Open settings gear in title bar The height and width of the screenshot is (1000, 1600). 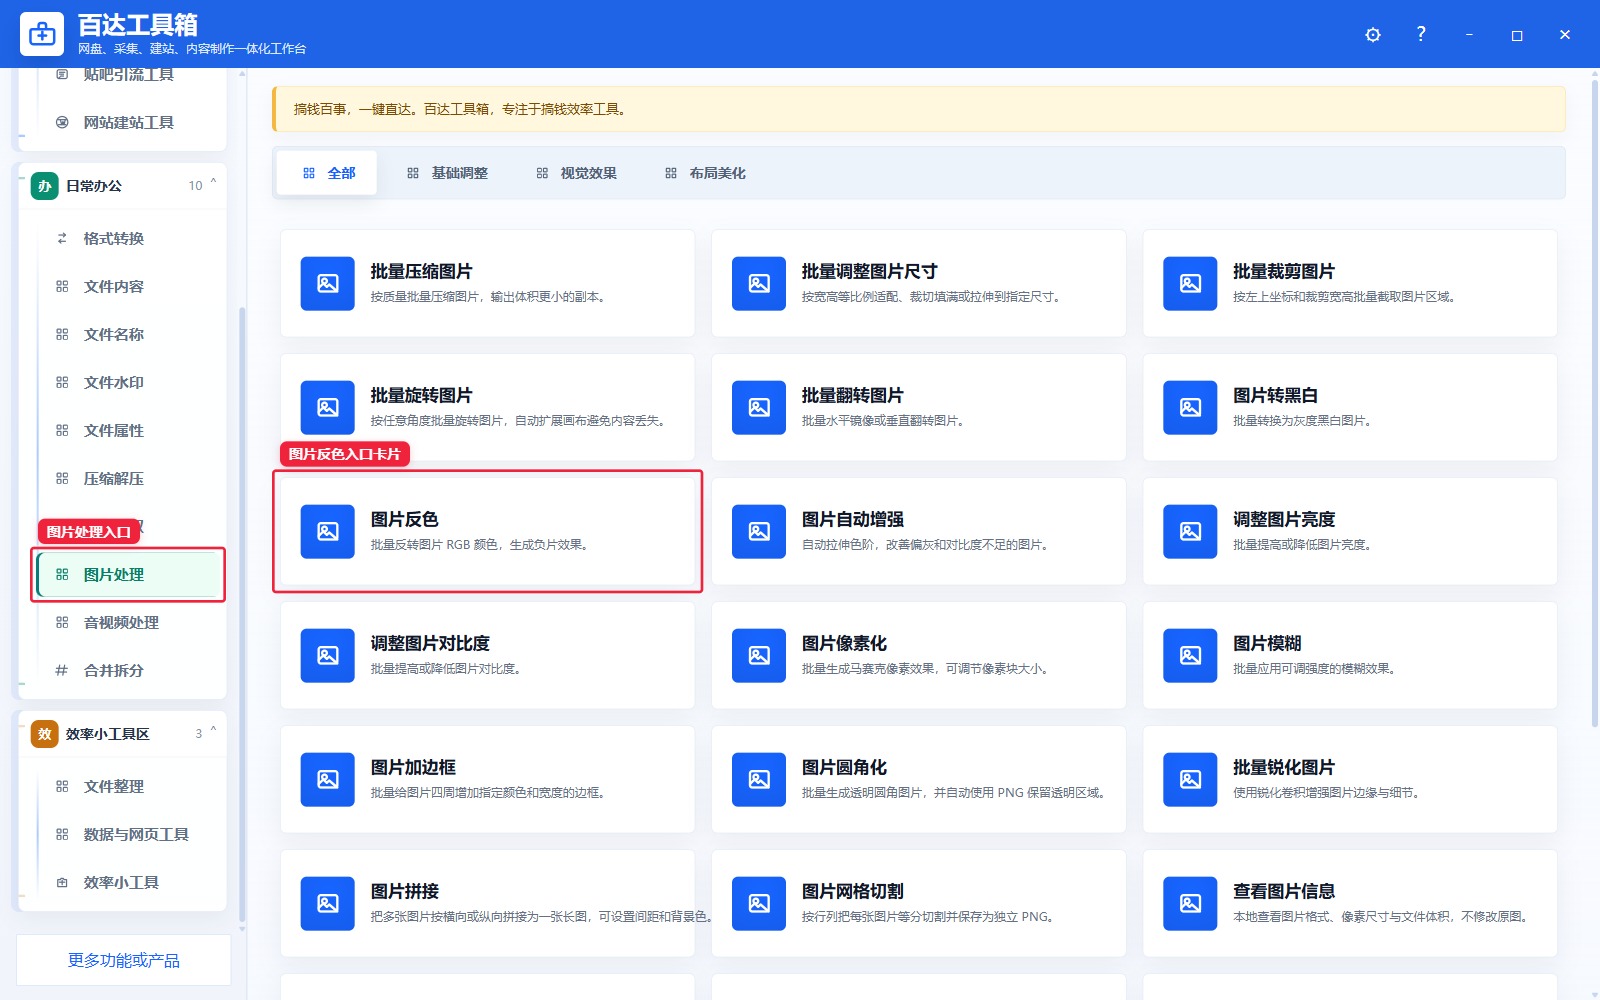point(1373,35)
